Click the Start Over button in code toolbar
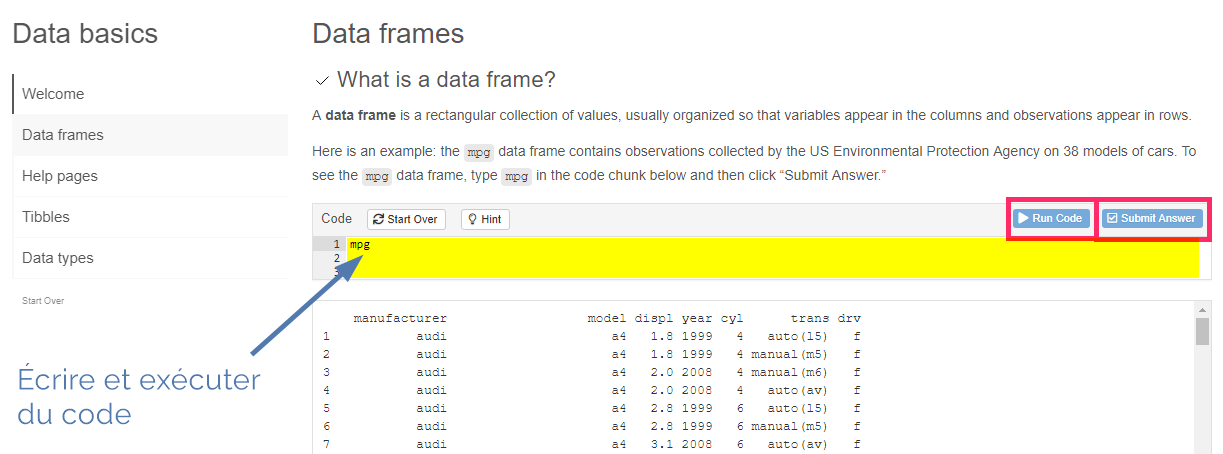Image resolution: width=1223 pixels, height=454 pixels. [x=406, y=219]
